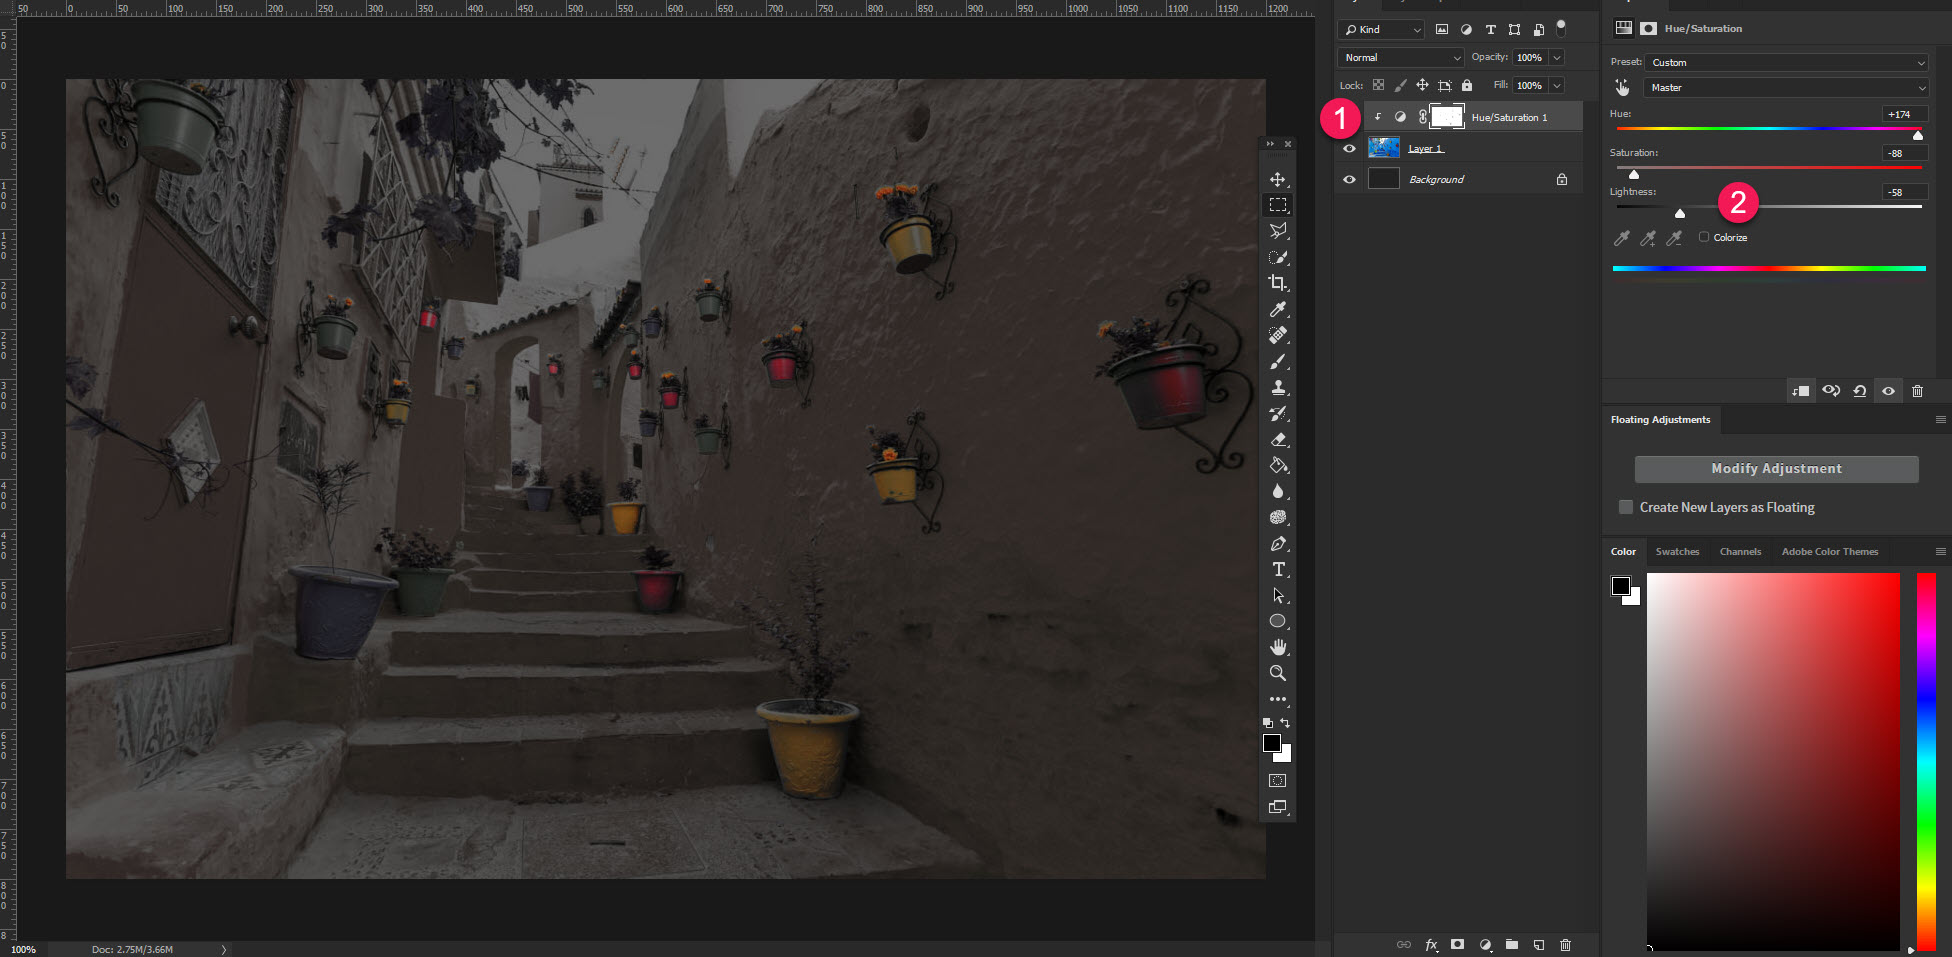Toggle clip adjustment to layer below
Screen dimensions: 1952x957
coord(1801,391)
